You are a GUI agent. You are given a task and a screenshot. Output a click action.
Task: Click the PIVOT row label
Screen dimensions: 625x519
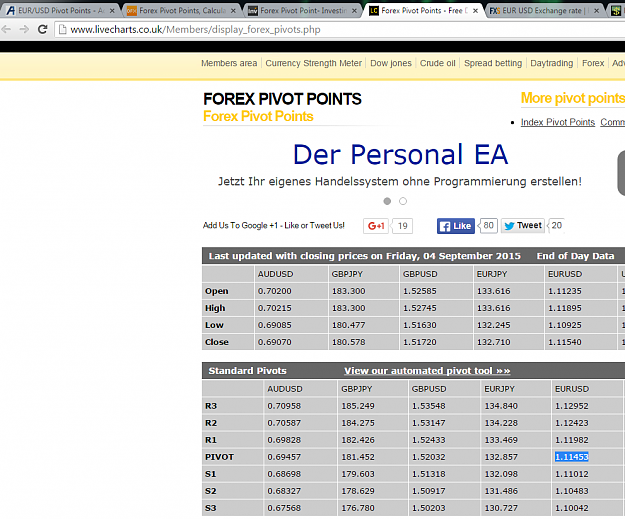coord(219,457)
